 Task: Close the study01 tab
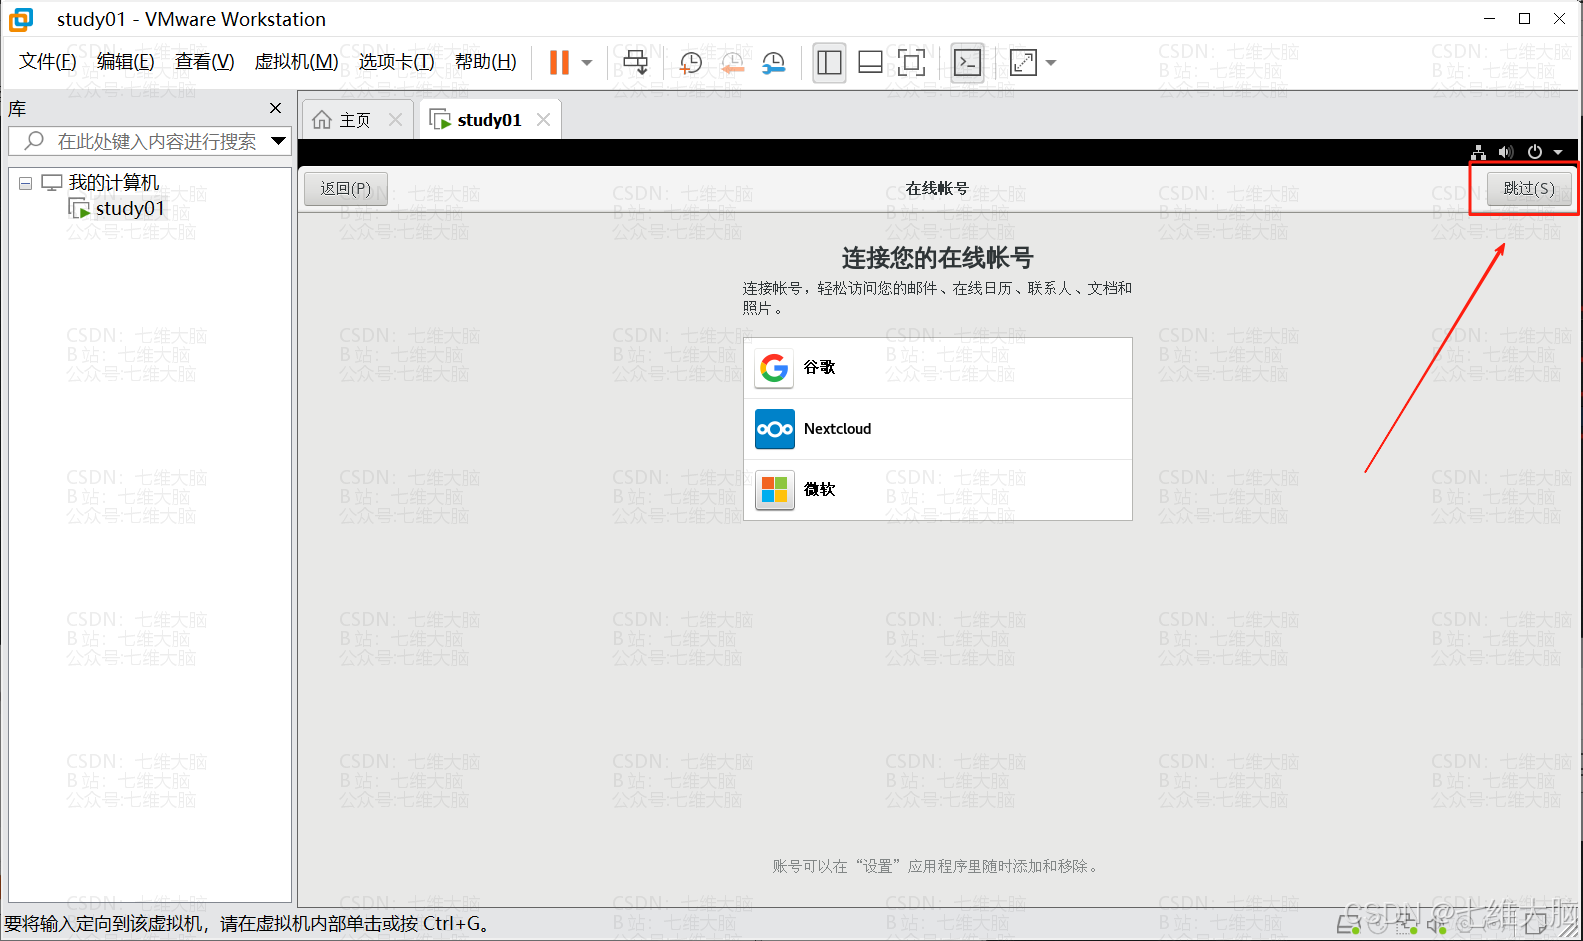coord(543,120)
